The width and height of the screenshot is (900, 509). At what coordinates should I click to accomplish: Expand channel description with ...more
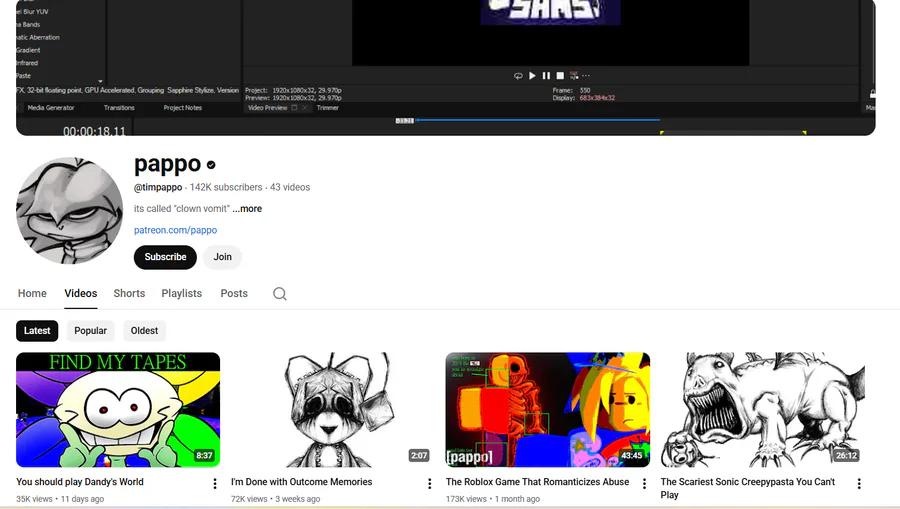point(247,209)
